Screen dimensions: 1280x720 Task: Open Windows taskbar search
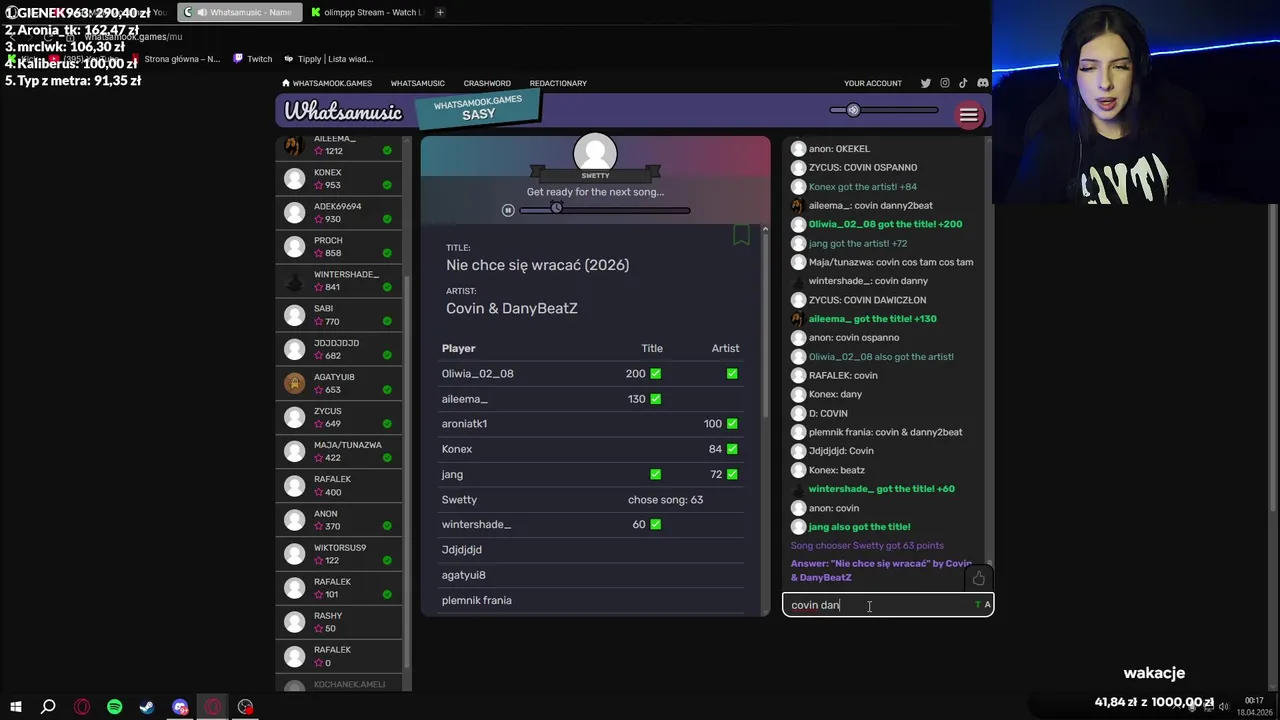coord(48,707)
